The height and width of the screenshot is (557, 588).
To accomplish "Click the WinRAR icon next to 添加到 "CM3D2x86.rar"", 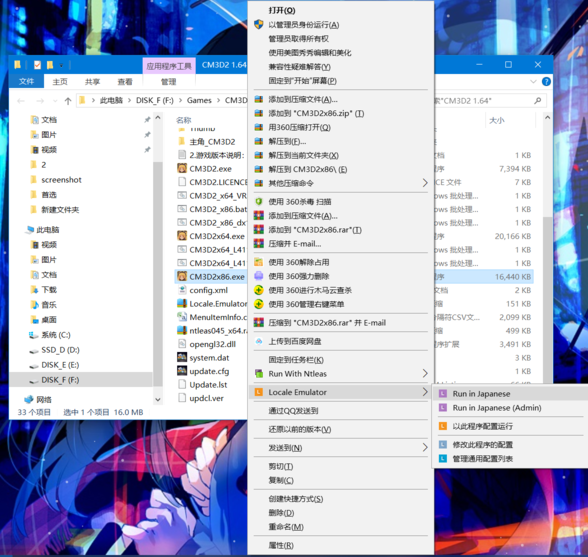I will [258, 230].
